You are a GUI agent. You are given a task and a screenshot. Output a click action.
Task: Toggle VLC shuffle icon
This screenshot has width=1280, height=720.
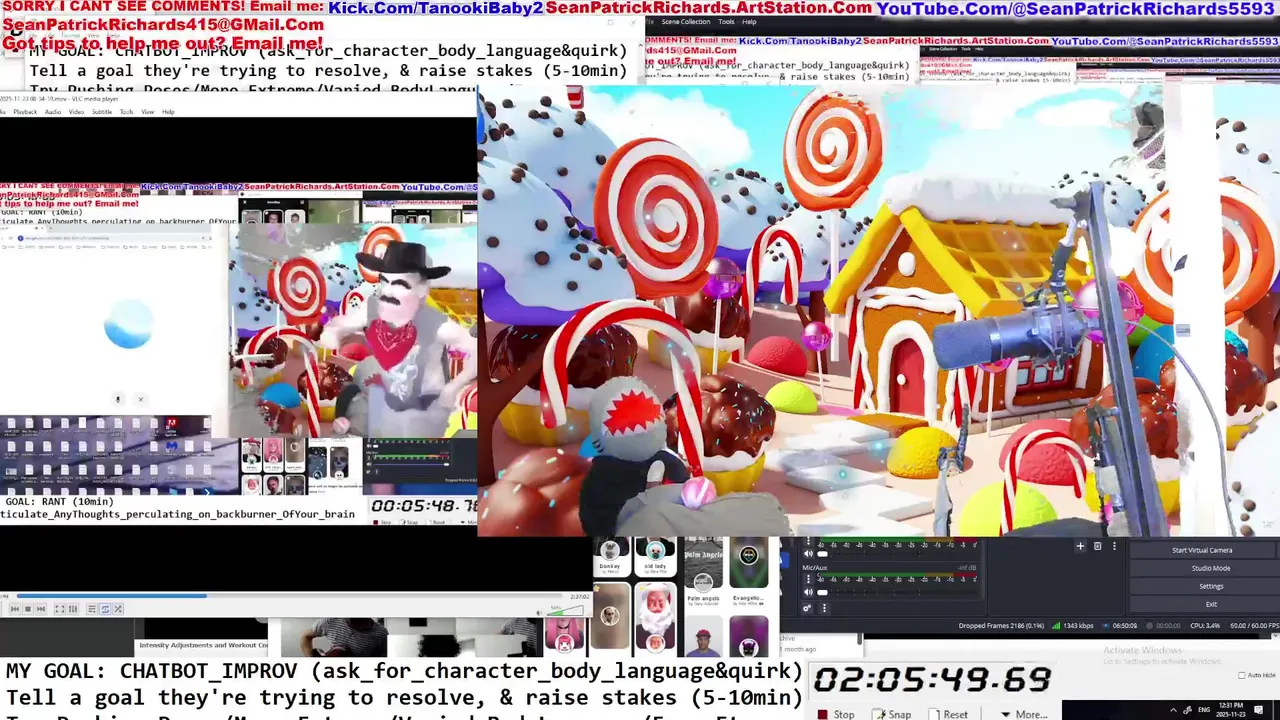tap(118, 609)
